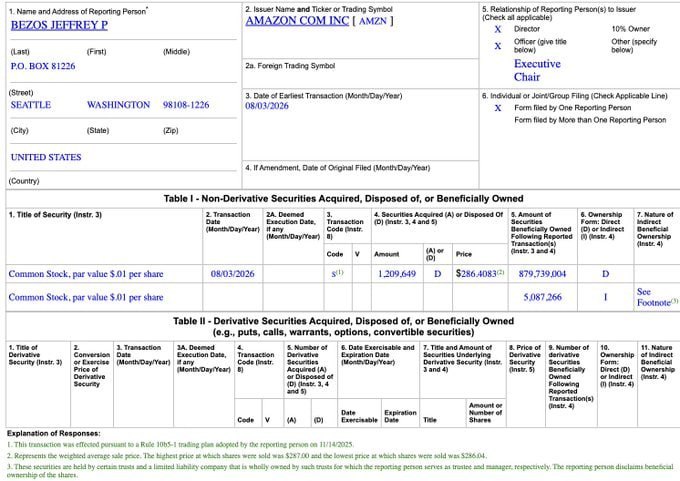Image resolution: width=680 pixels, height=481 pixels.
Task: Click Form filed by More than One Reporting Person
Action: coord(590,120)
